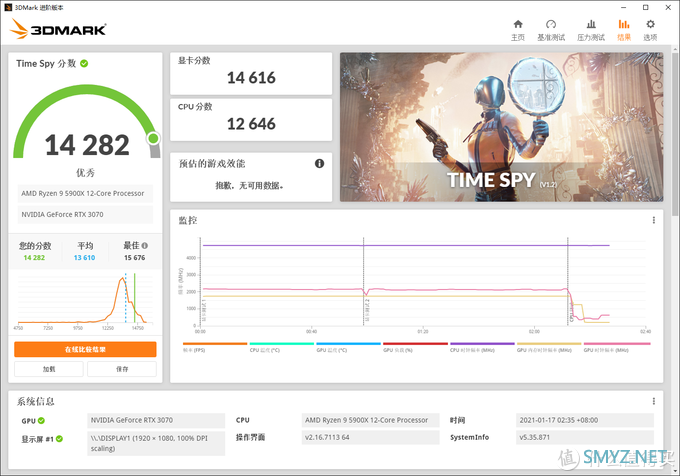This screenshot has width=680, height=476.
Task: Click the CPU score 12 646 value
Action: (x=251, y=124)
